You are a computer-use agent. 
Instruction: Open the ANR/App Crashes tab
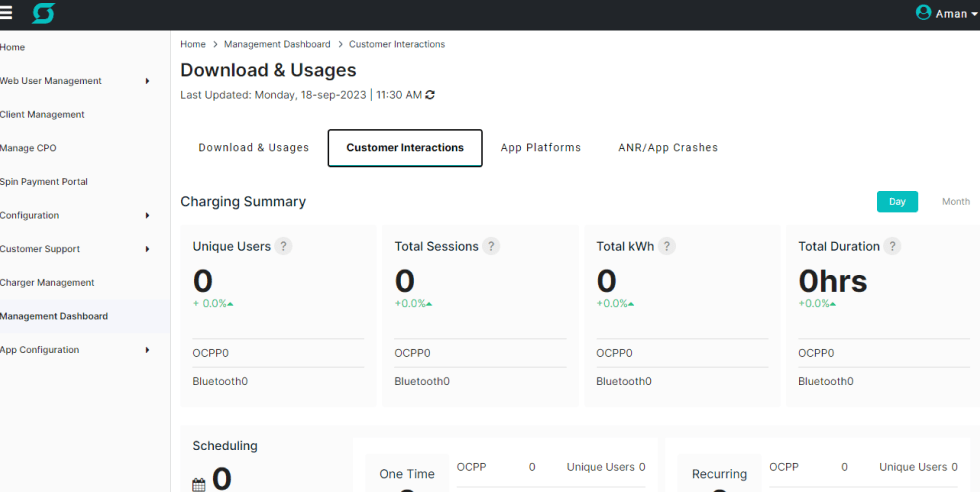point(668,148)
